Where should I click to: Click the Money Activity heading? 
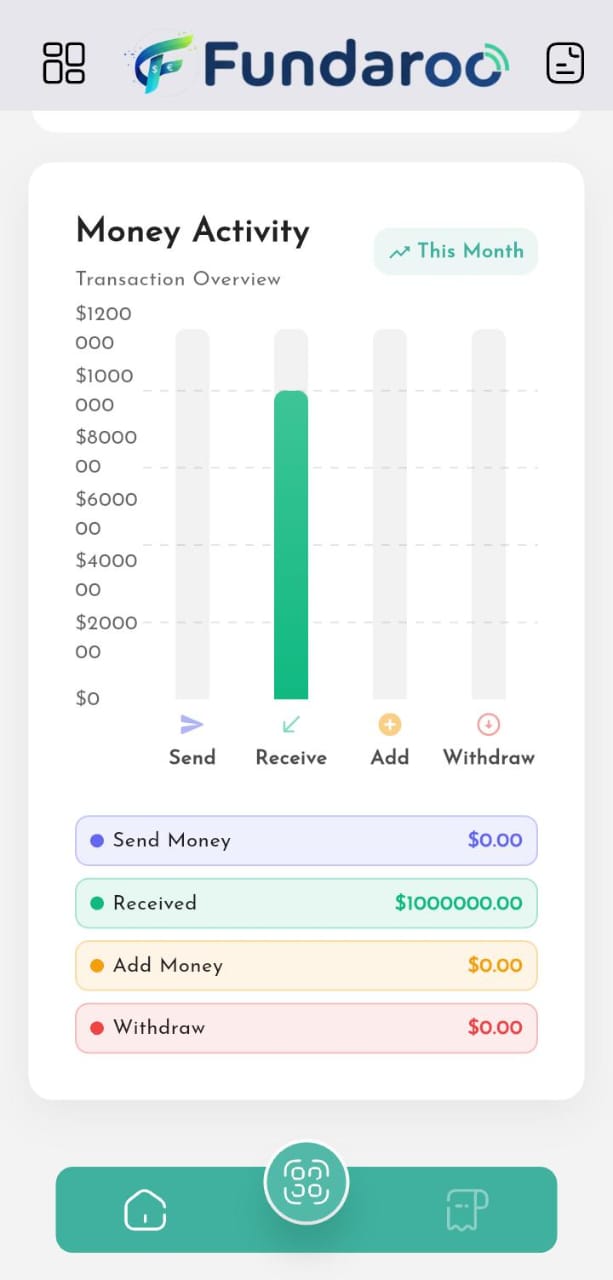[193, 231]
